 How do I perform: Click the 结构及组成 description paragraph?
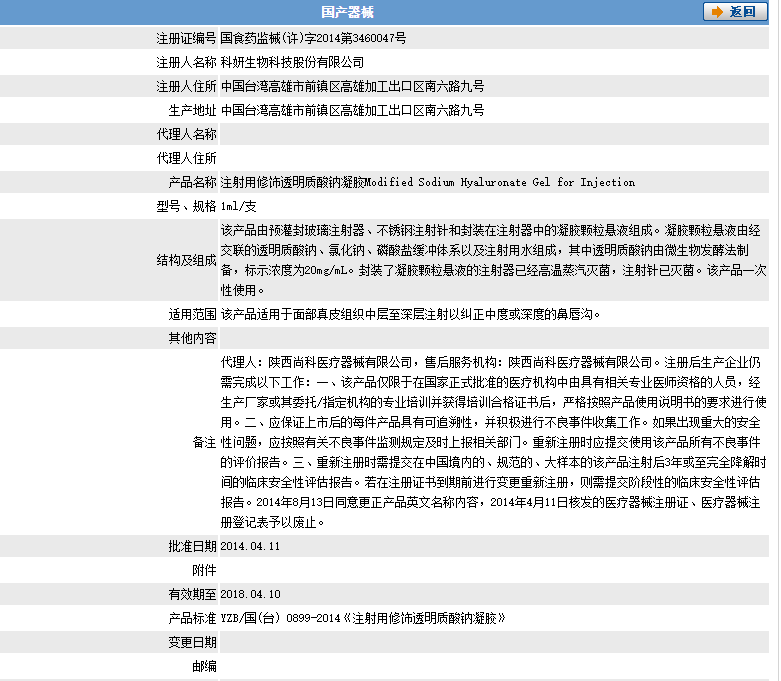pyautogui.click(x=490, y=260)
